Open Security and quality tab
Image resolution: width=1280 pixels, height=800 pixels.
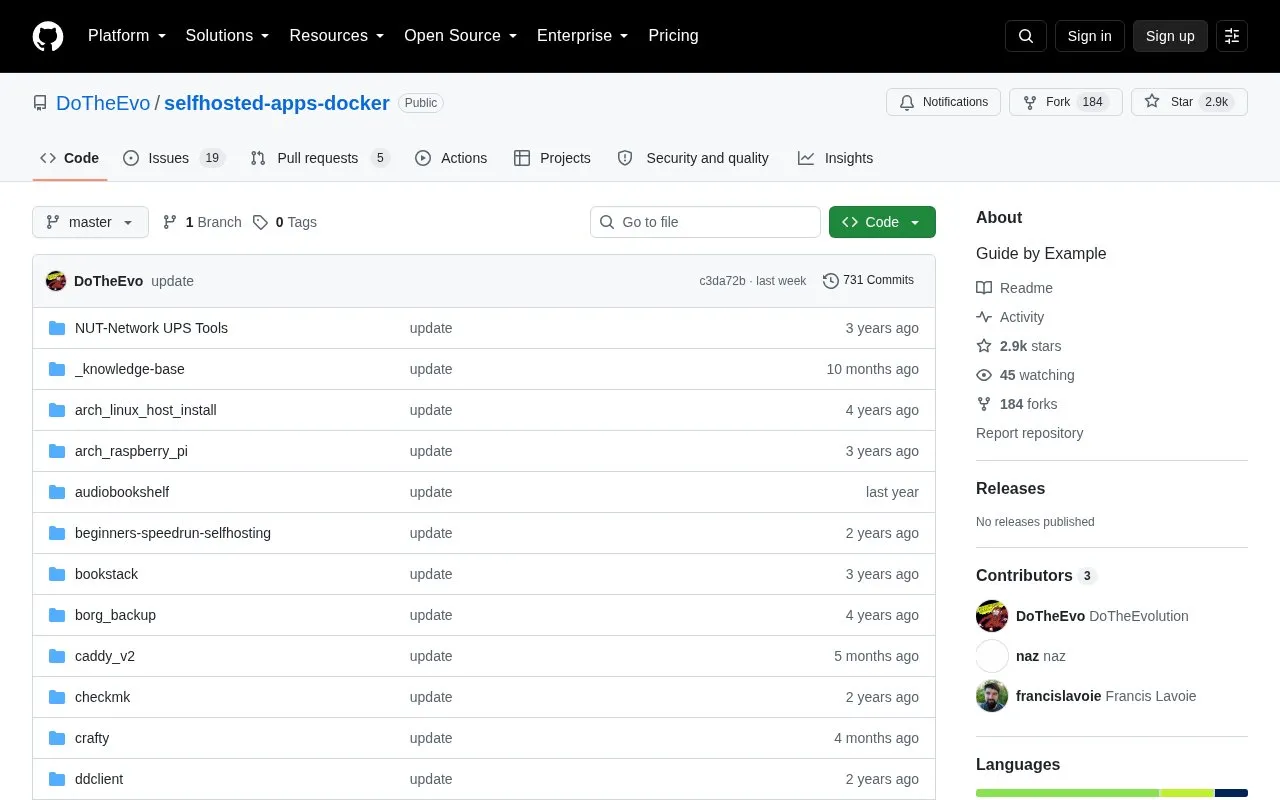[x=693, y=158]
